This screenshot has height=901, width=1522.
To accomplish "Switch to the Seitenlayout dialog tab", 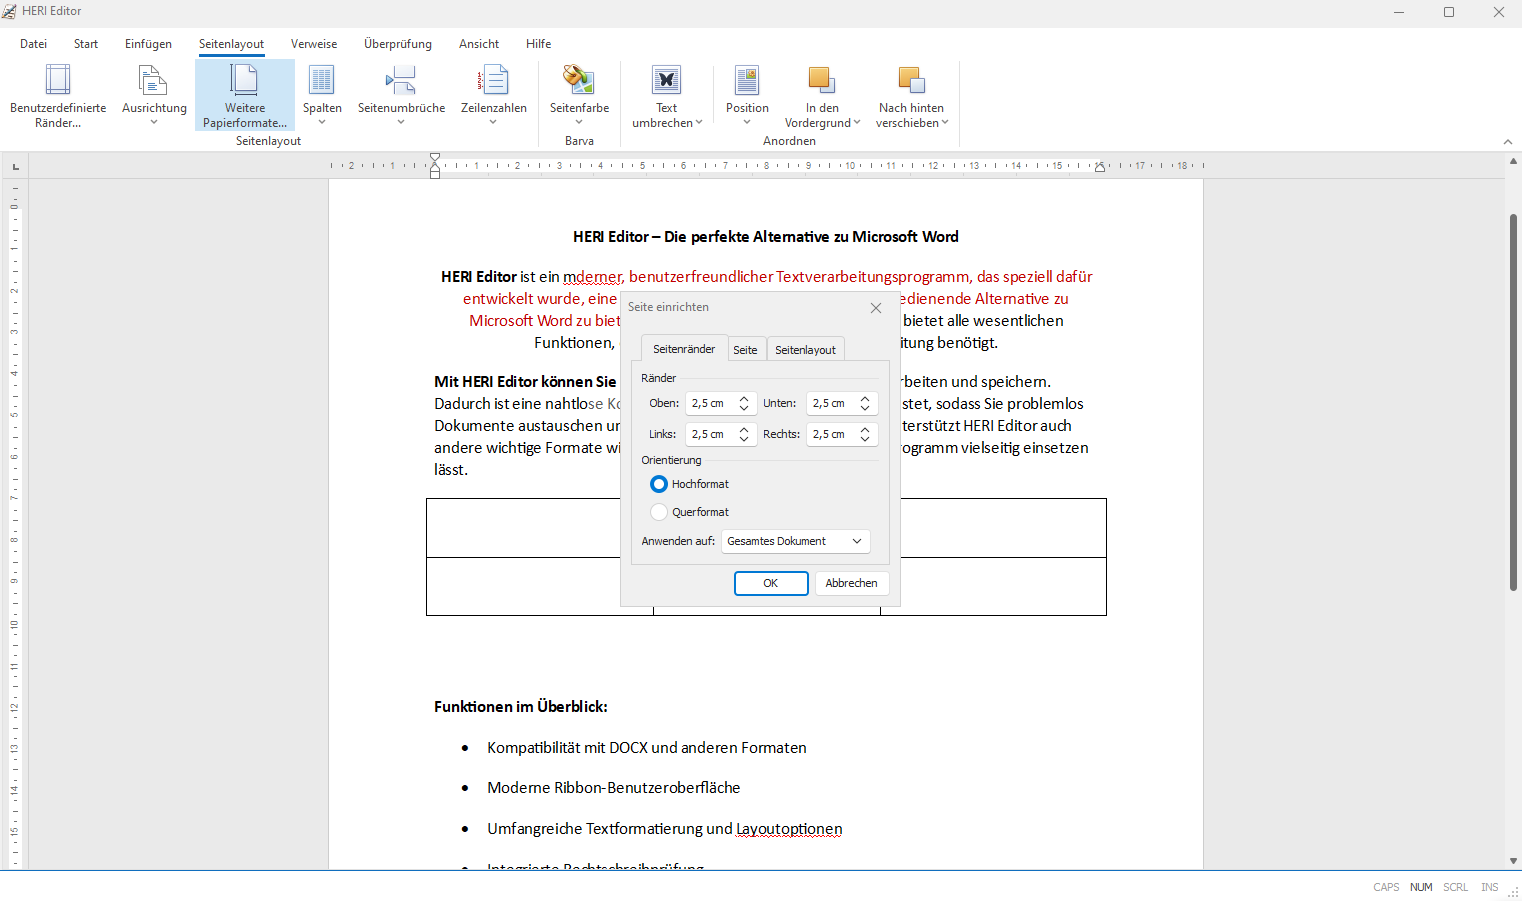I will (x=805, y=350).
